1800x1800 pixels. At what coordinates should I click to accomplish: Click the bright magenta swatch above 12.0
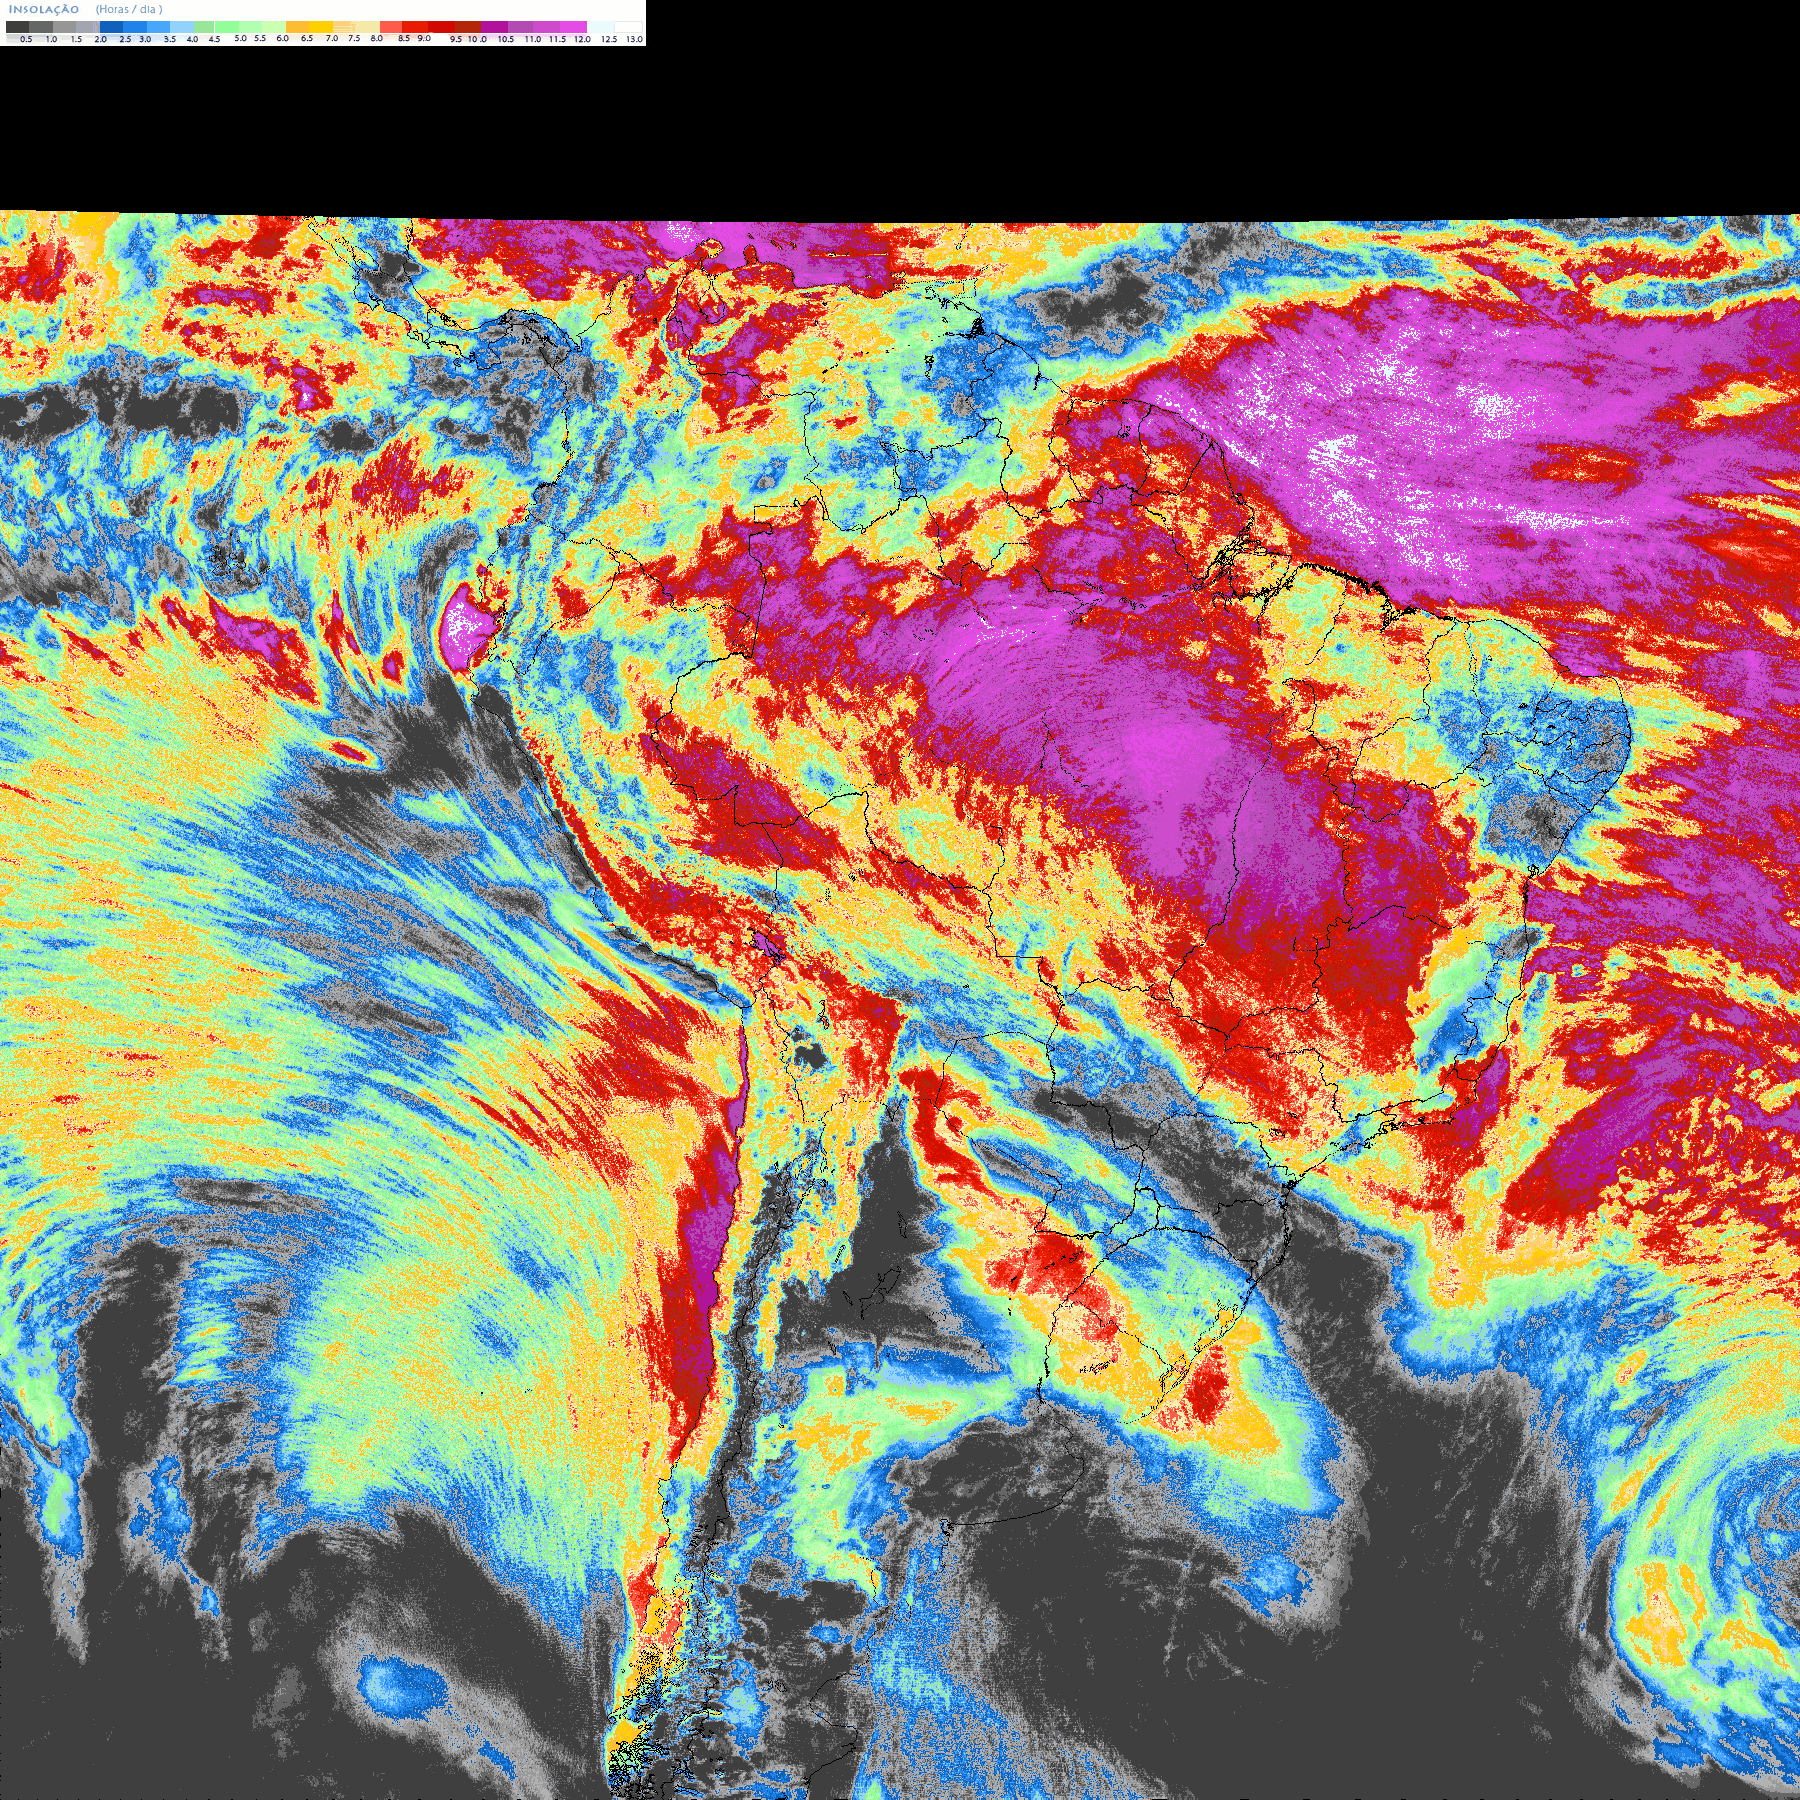pos(573,27)
